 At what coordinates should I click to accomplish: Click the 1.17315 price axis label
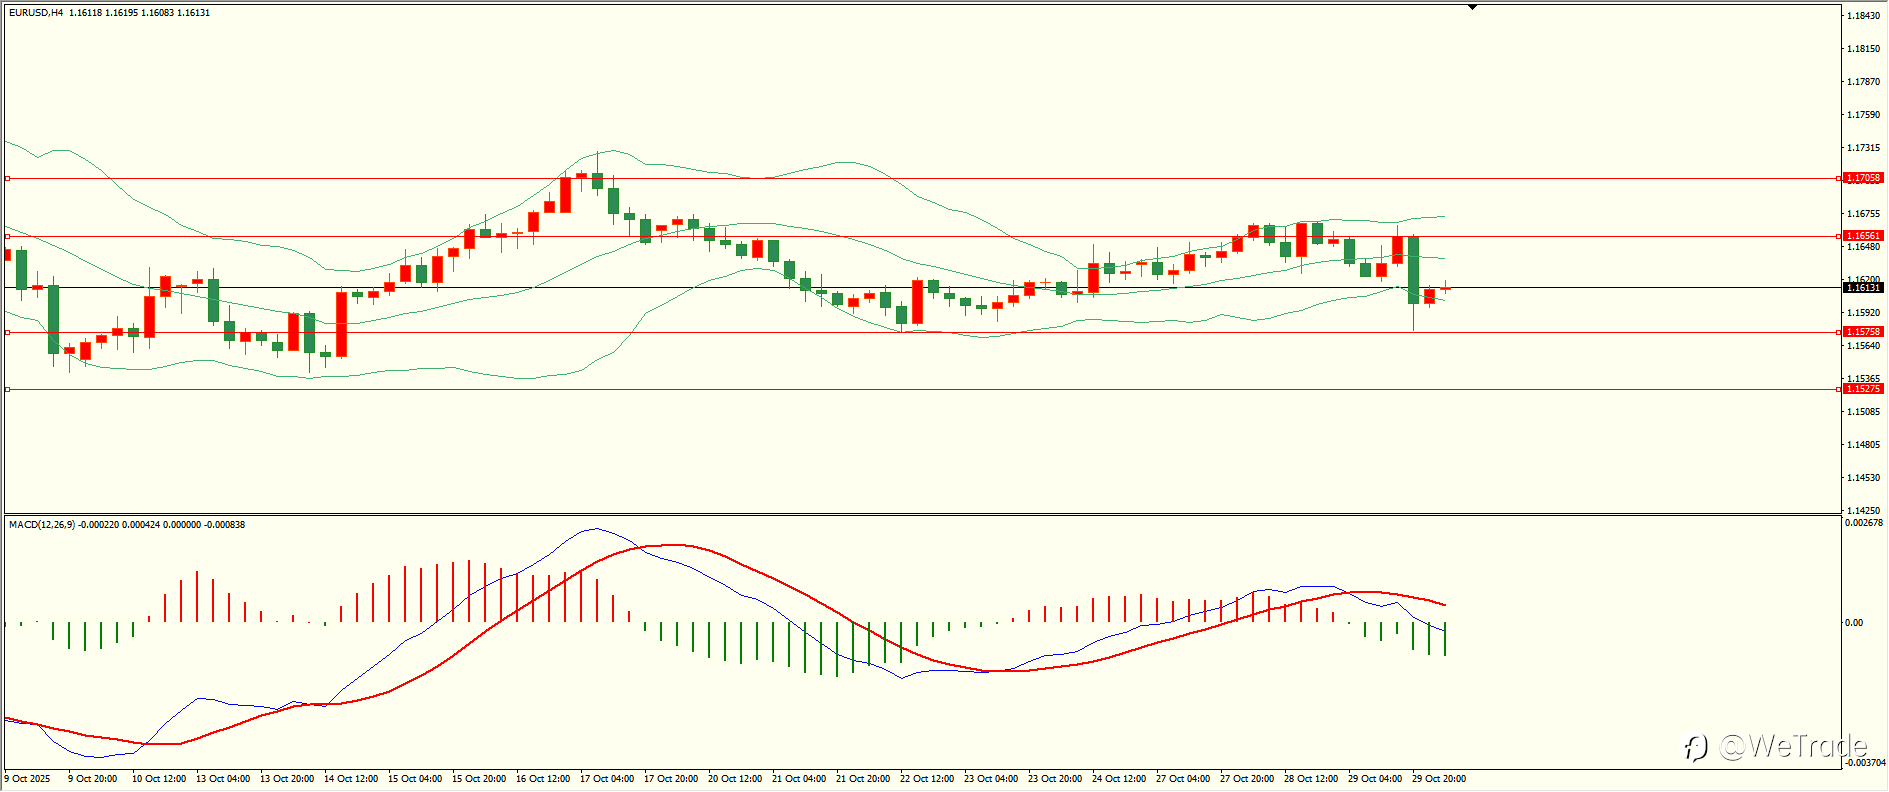pos(1863,148)
